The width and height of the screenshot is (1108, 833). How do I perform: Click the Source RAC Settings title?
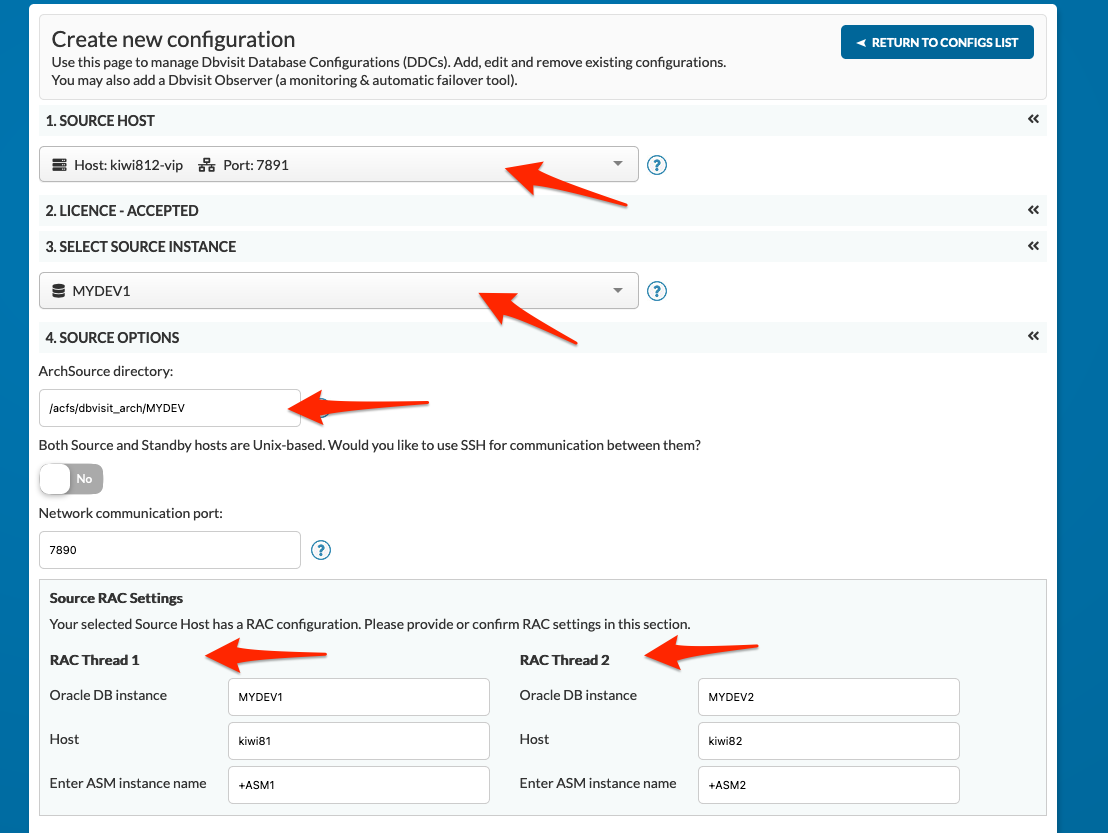pos(116,598)
